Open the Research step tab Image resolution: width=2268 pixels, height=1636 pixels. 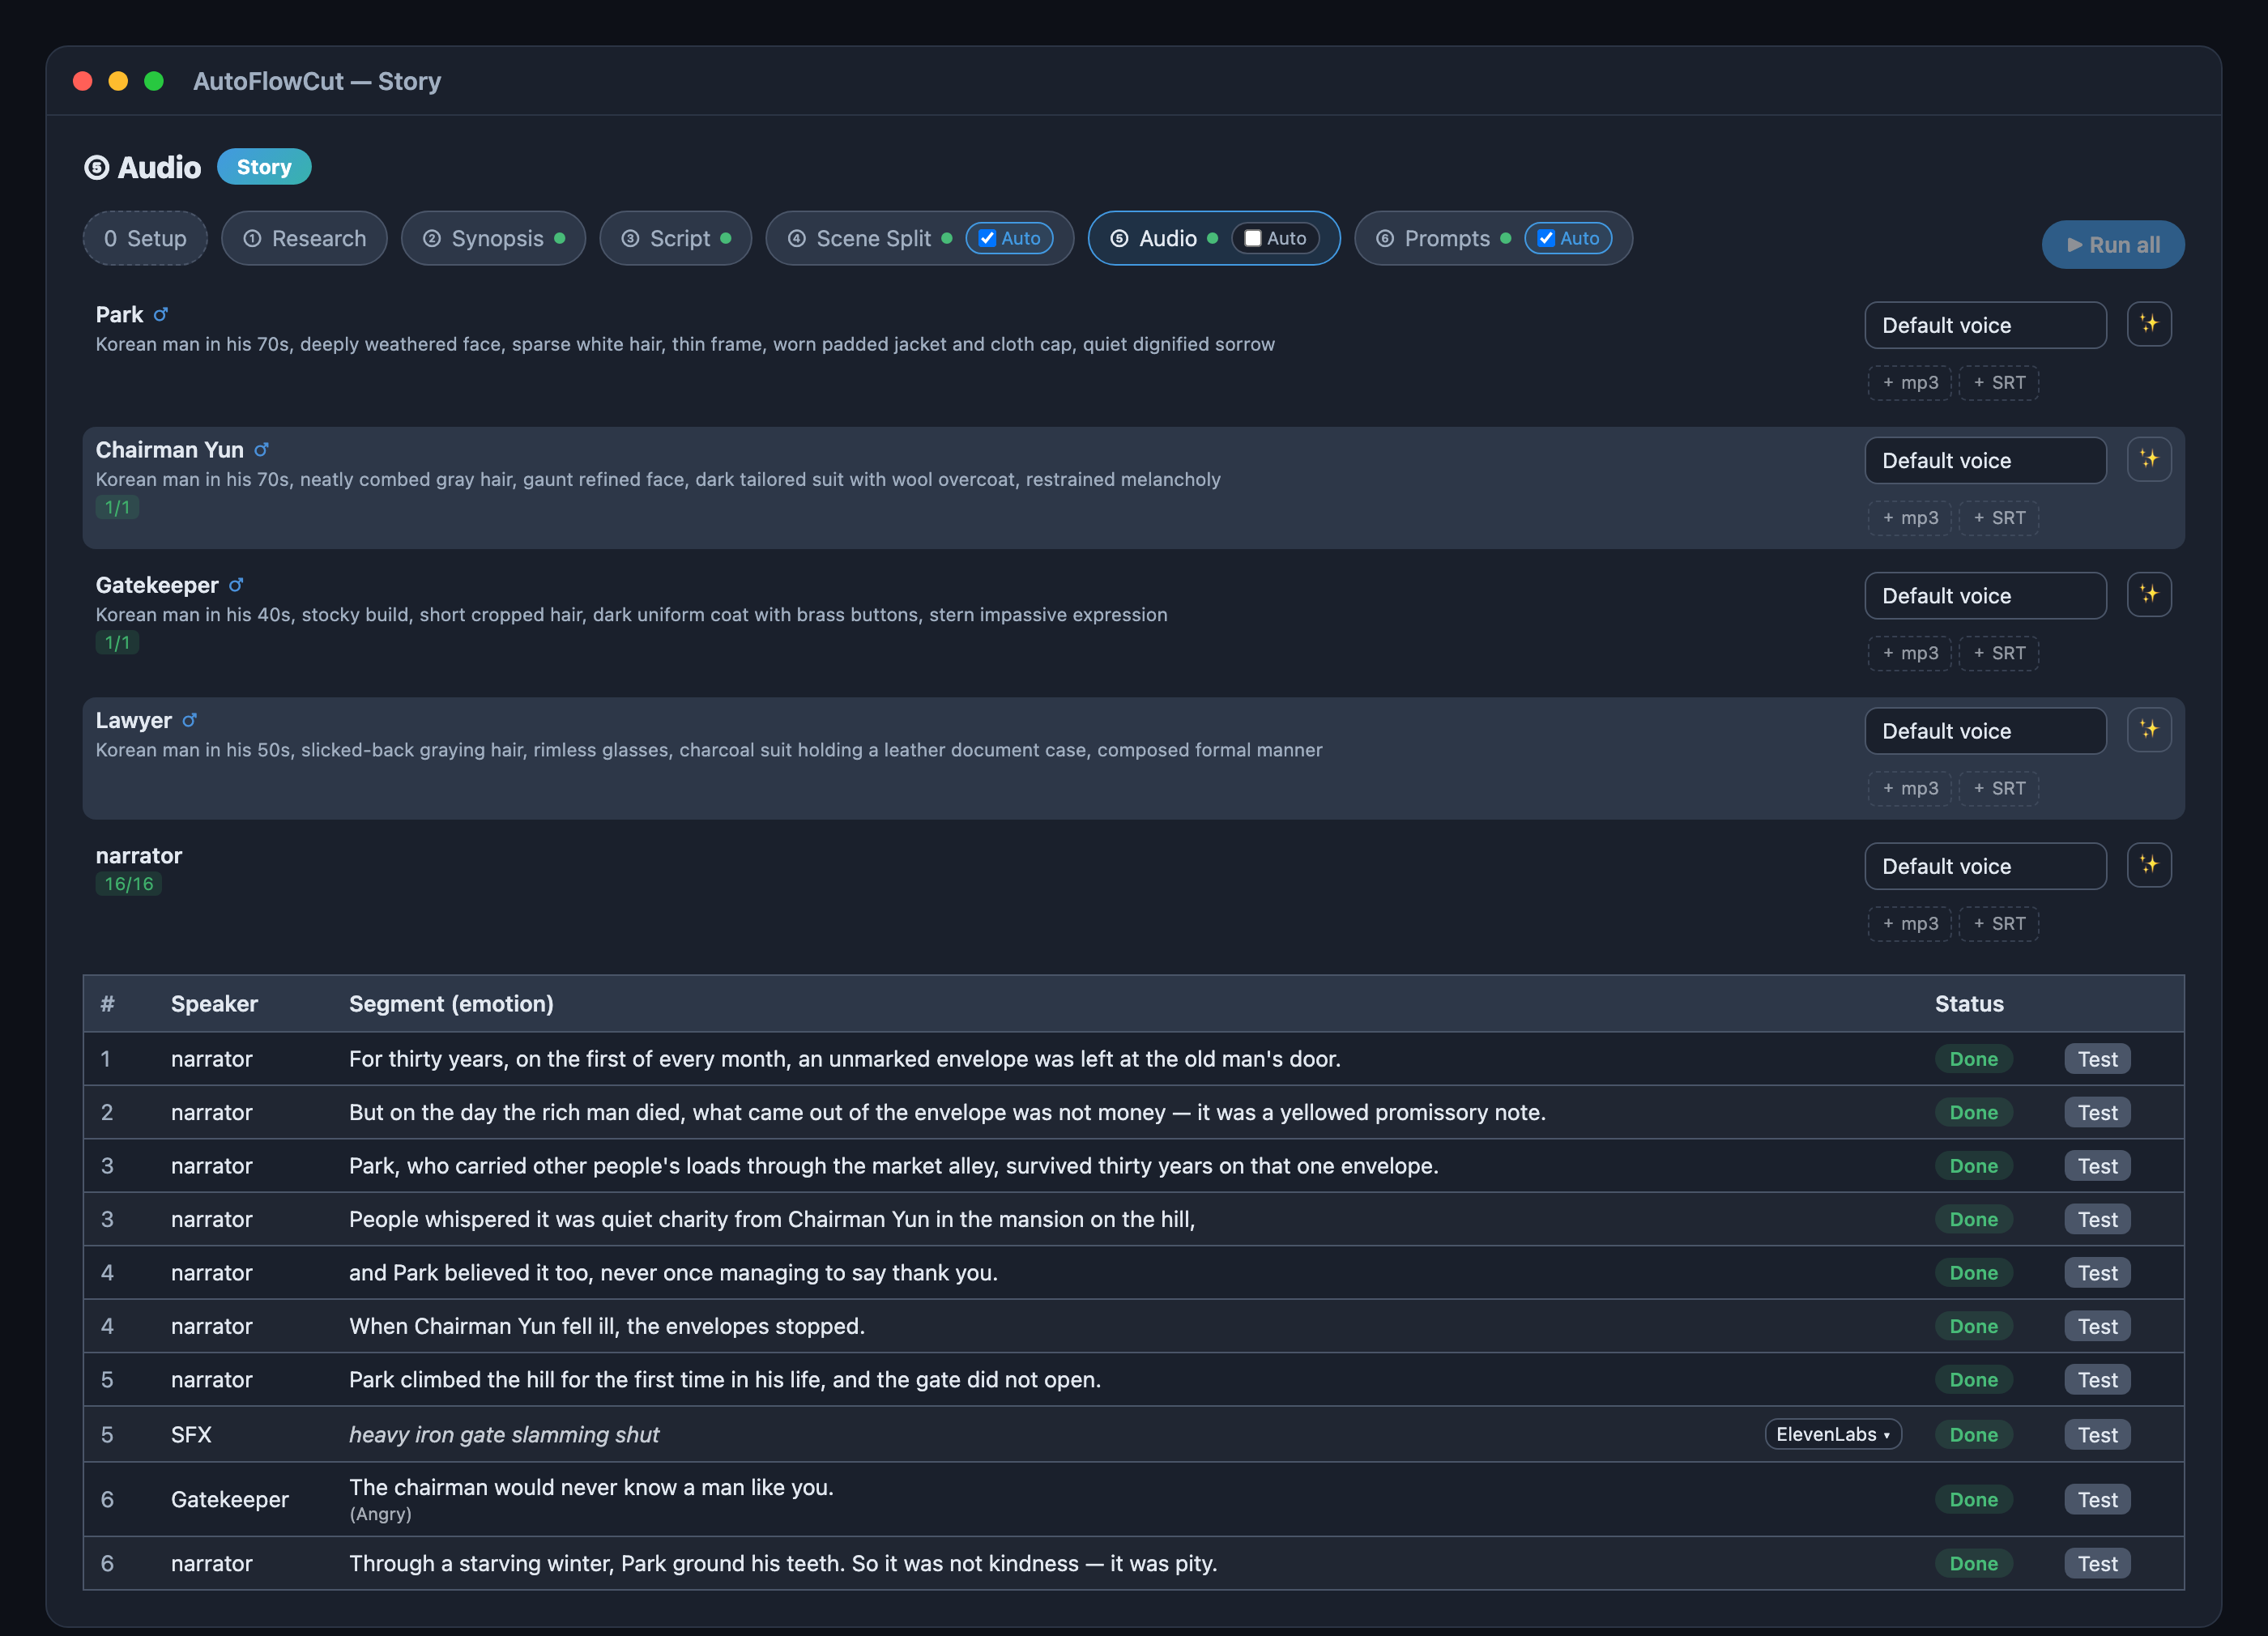point(304,238)
